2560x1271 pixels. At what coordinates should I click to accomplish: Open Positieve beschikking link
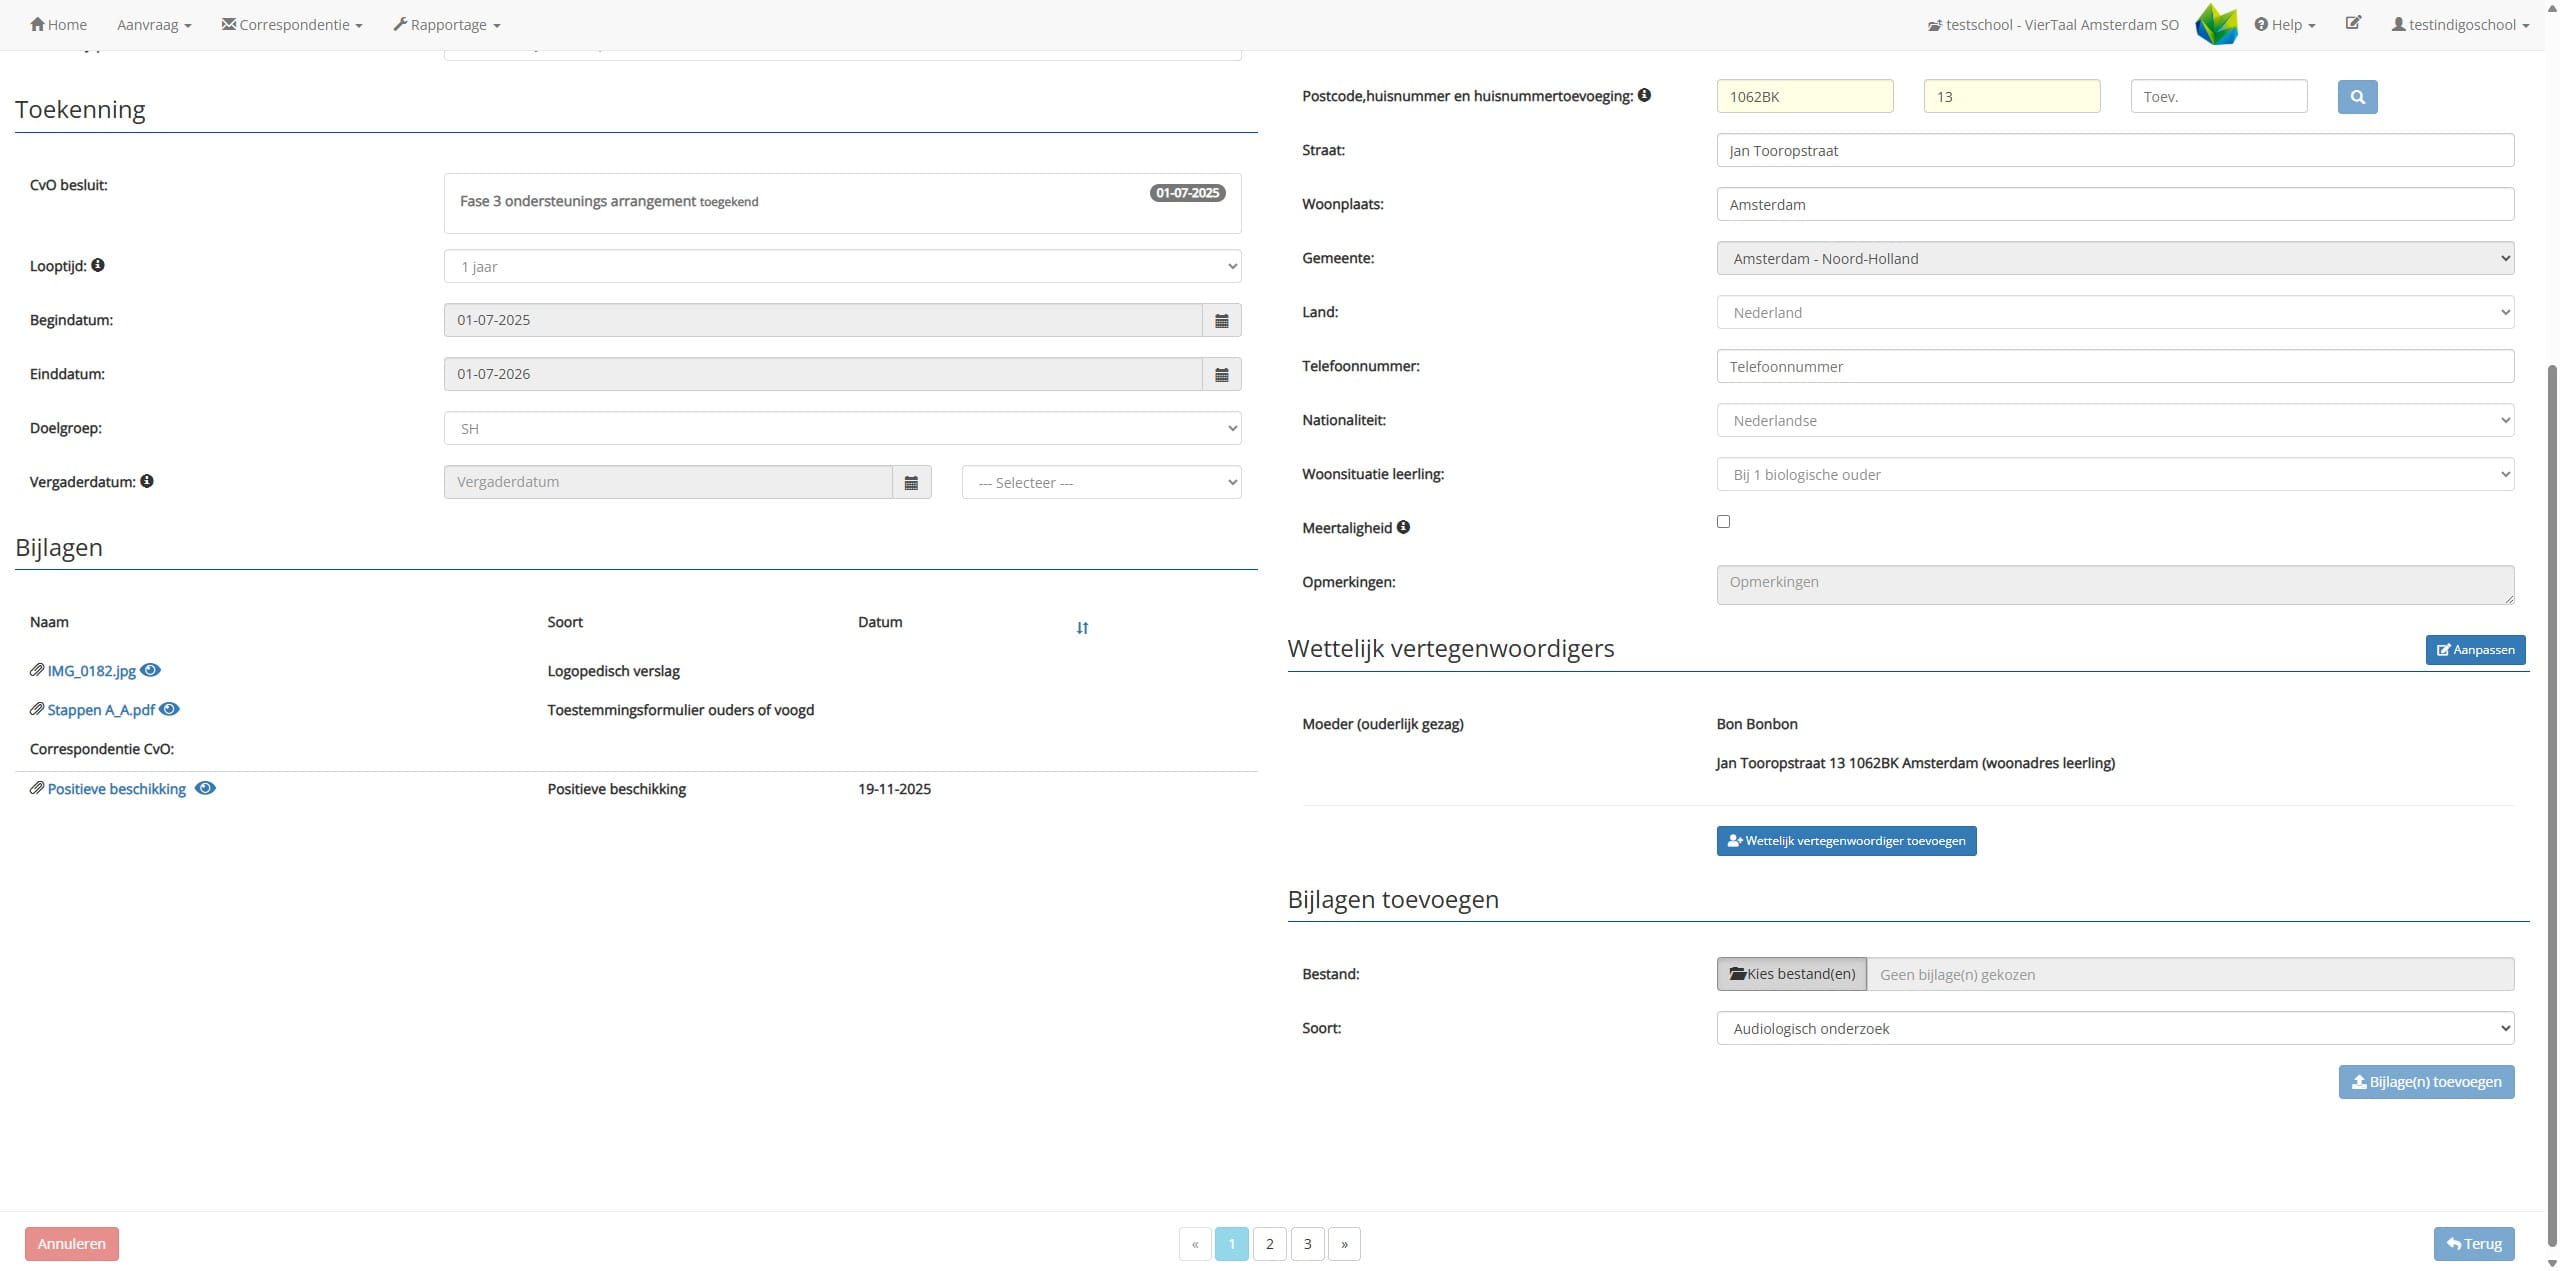click(x=117, y=789)
